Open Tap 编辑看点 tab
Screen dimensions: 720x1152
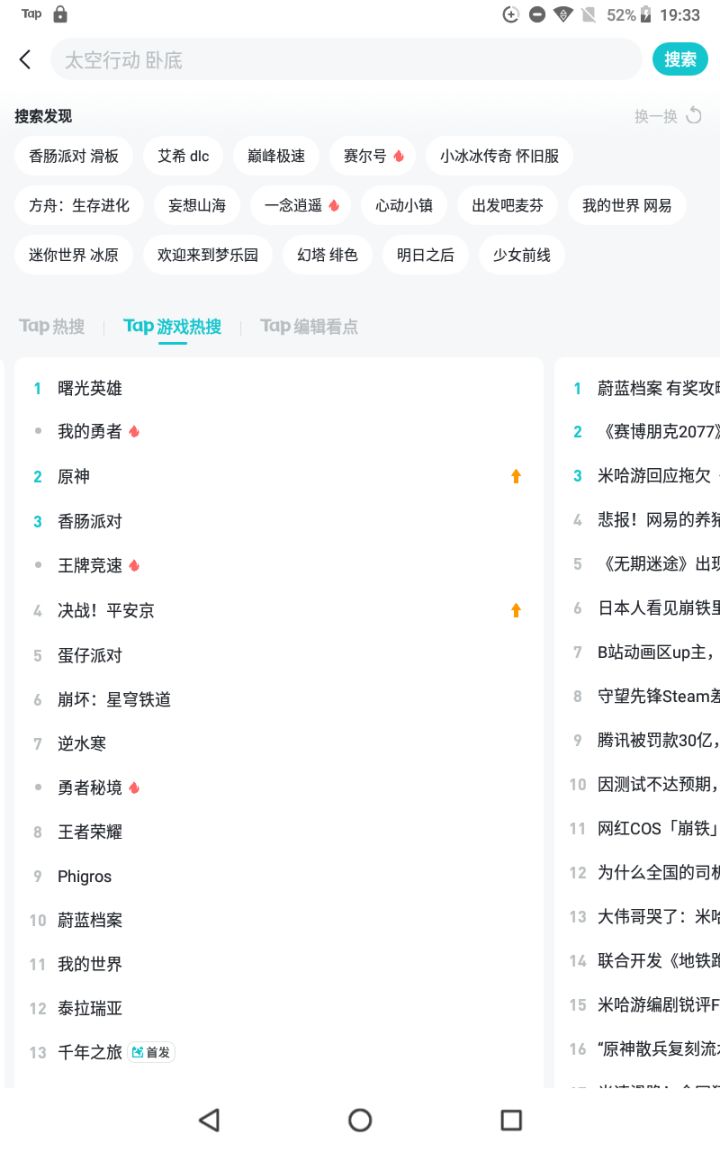click(x=309, y=326)
